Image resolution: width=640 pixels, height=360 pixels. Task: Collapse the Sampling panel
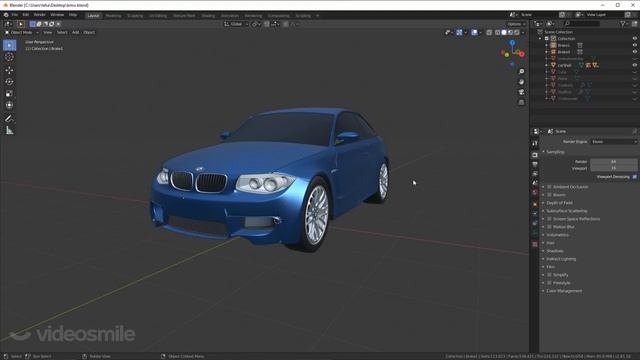click(555, 152)
